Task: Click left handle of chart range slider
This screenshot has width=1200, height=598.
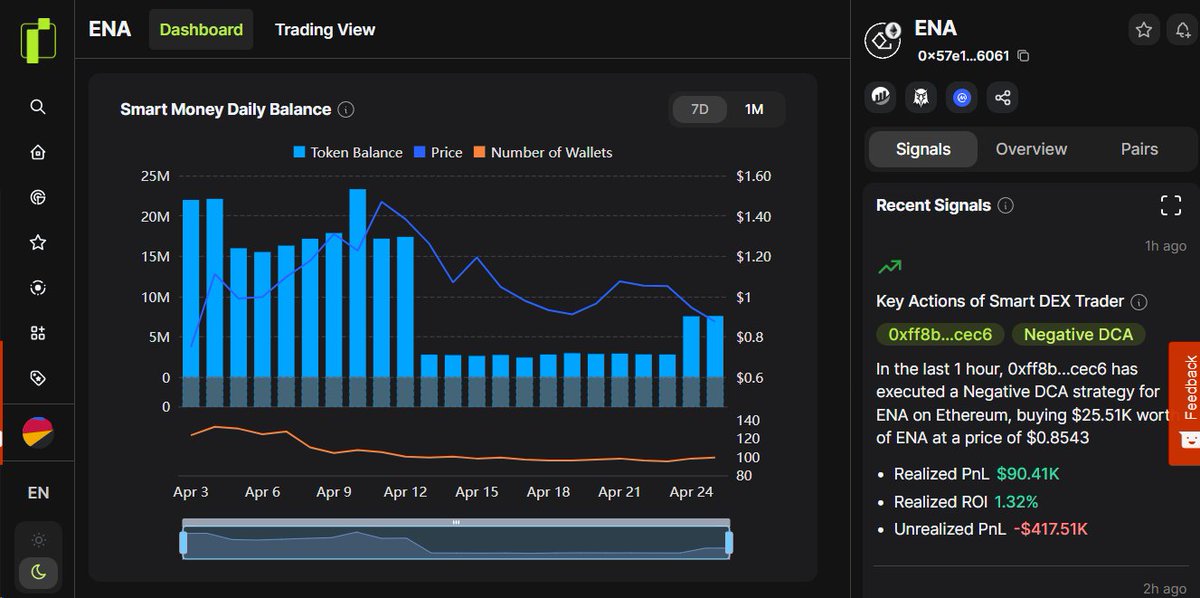Action: 183,543
